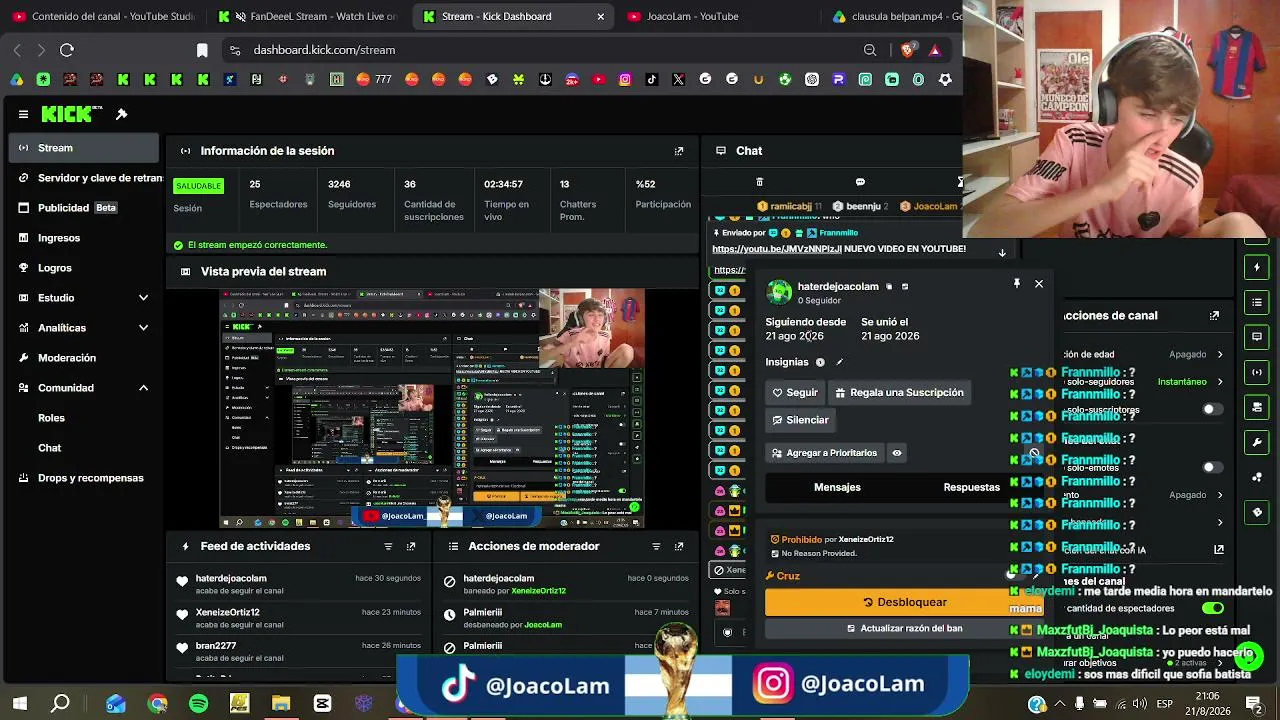Toggle the solo-suscriptores chat switch
This screenshot has width=1280, height=720.
1213,409
